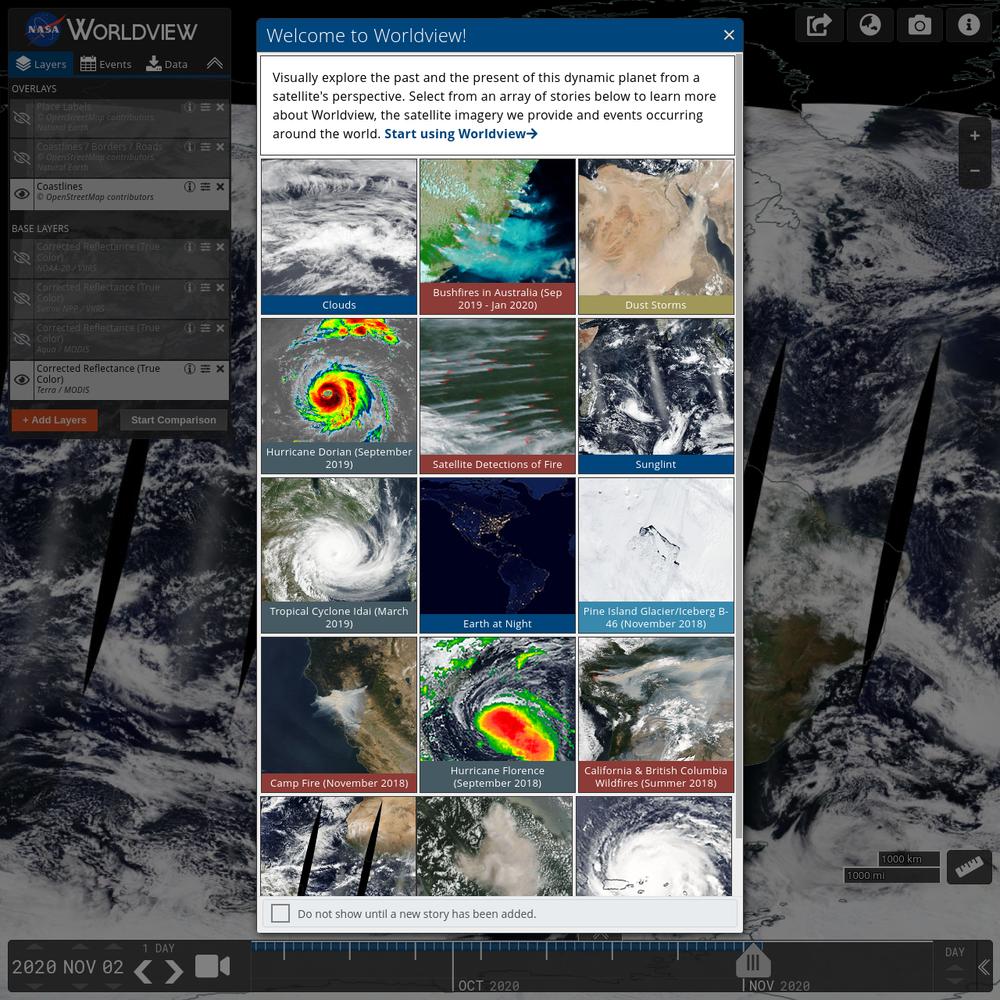Show info for Coastlines overlay layer
Screen dimensions: 1000x1000
(x=189, y=186)
